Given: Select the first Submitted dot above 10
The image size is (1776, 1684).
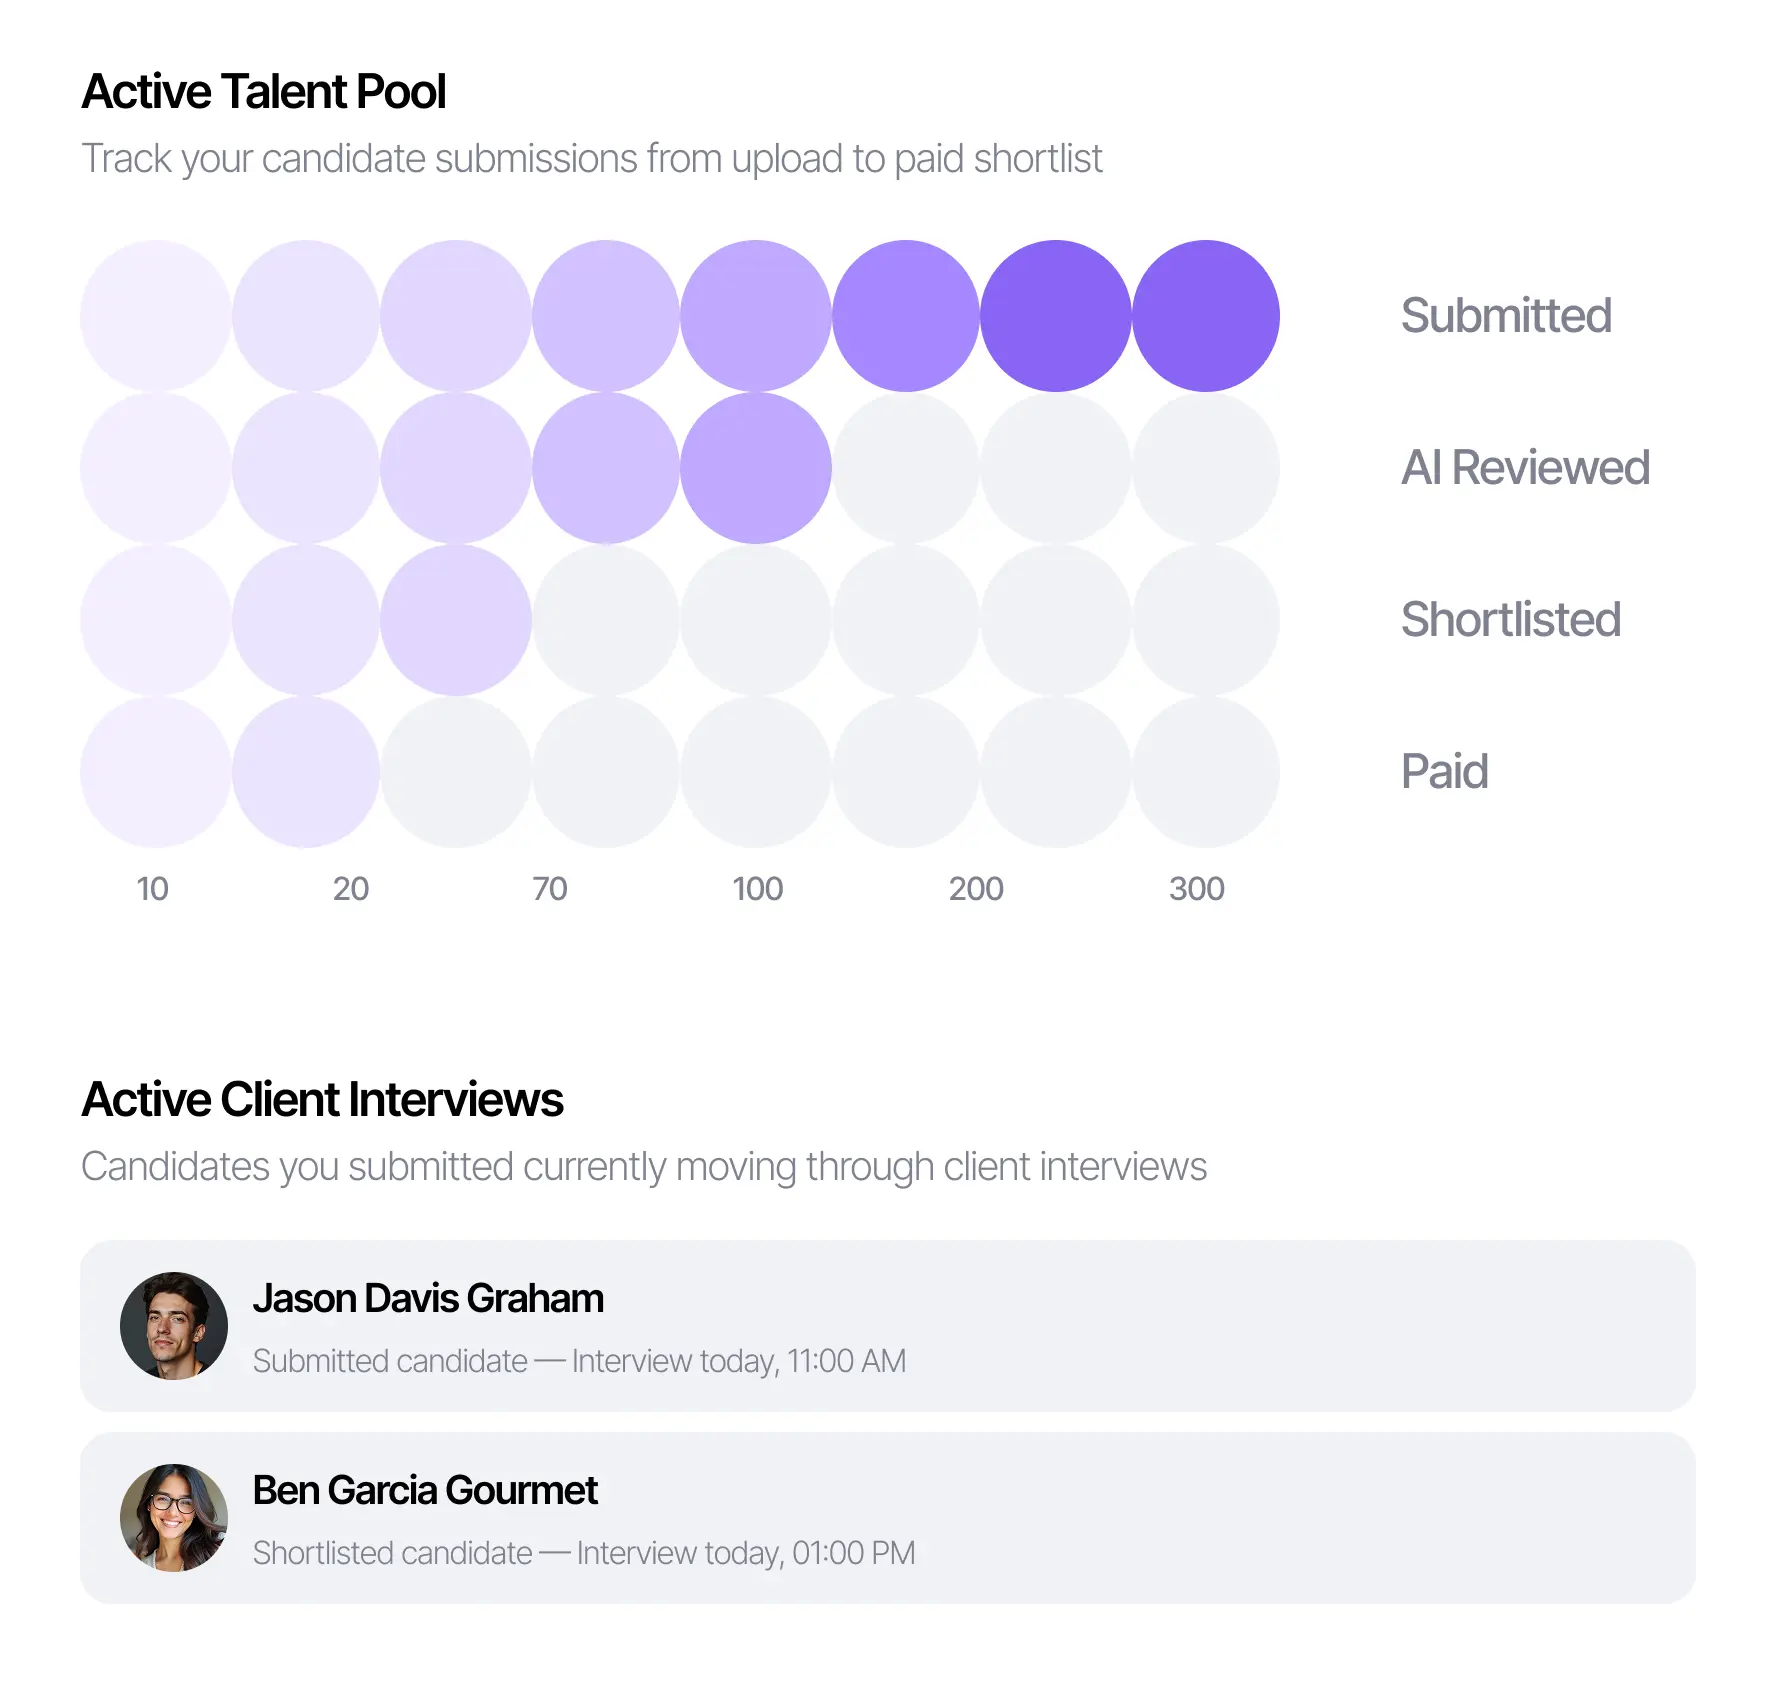Looking at the screenshot, I should (x=155, y=315).
